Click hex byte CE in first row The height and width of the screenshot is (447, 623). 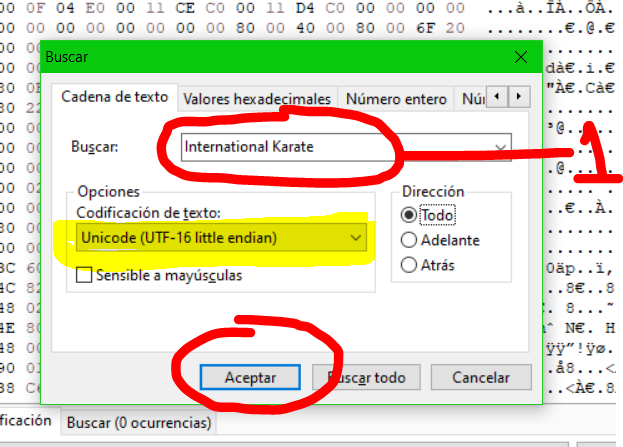185,8
